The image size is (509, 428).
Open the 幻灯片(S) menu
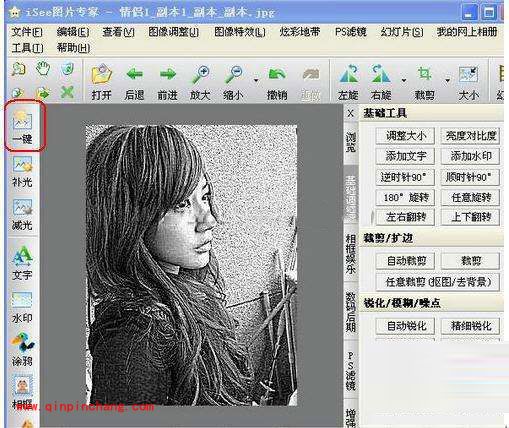402,32
